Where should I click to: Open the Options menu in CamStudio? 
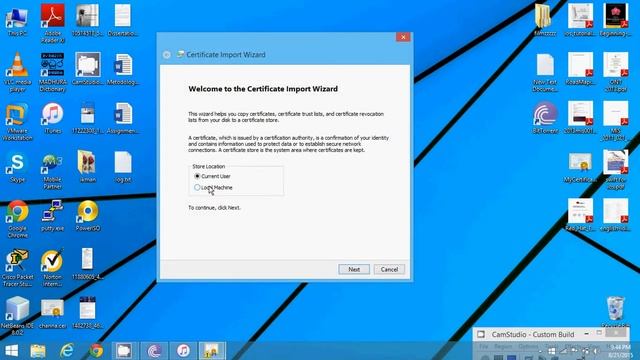click(x=528, y=346)
